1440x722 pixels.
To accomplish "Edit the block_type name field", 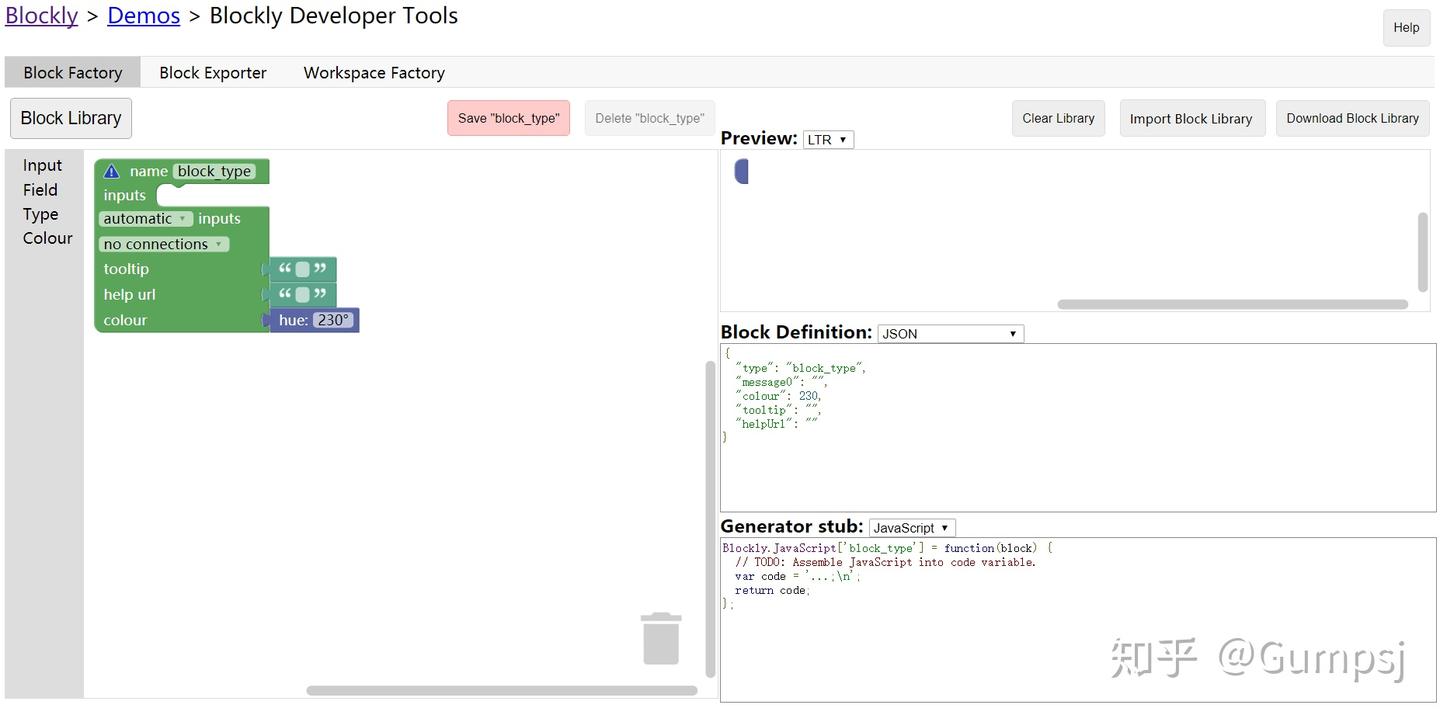I will [214, 171].
